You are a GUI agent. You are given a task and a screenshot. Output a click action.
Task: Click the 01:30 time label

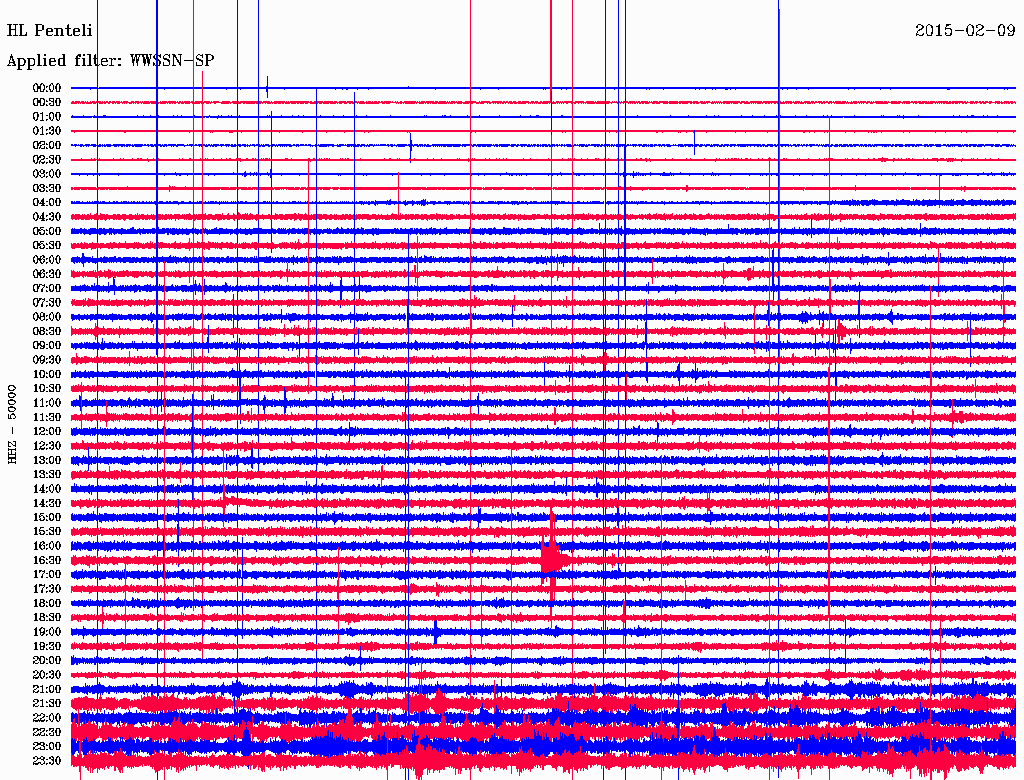coord(46,131)
